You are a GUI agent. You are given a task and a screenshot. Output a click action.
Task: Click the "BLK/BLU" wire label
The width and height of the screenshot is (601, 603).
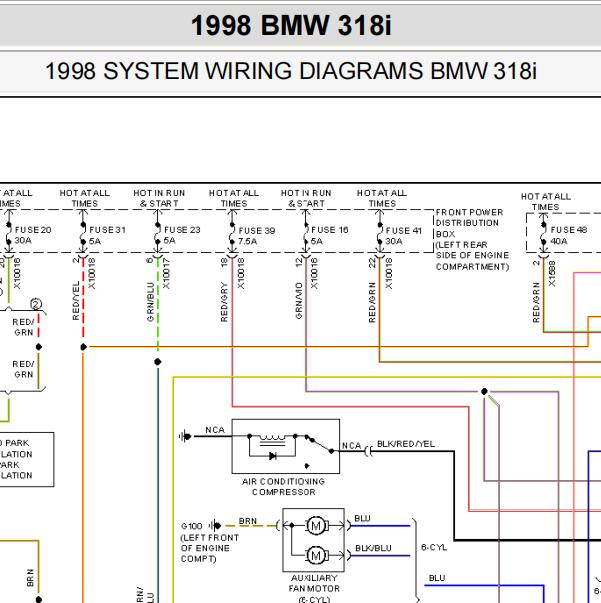pyautogui.click(x=373, y=548)
